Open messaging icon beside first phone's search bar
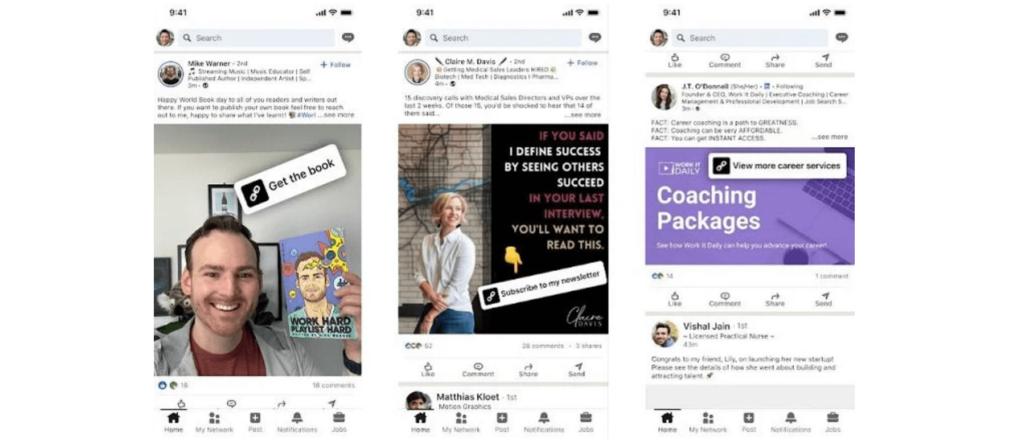Image resolution: width=1024 pixels, height=439 pixels. click(347, 37)
